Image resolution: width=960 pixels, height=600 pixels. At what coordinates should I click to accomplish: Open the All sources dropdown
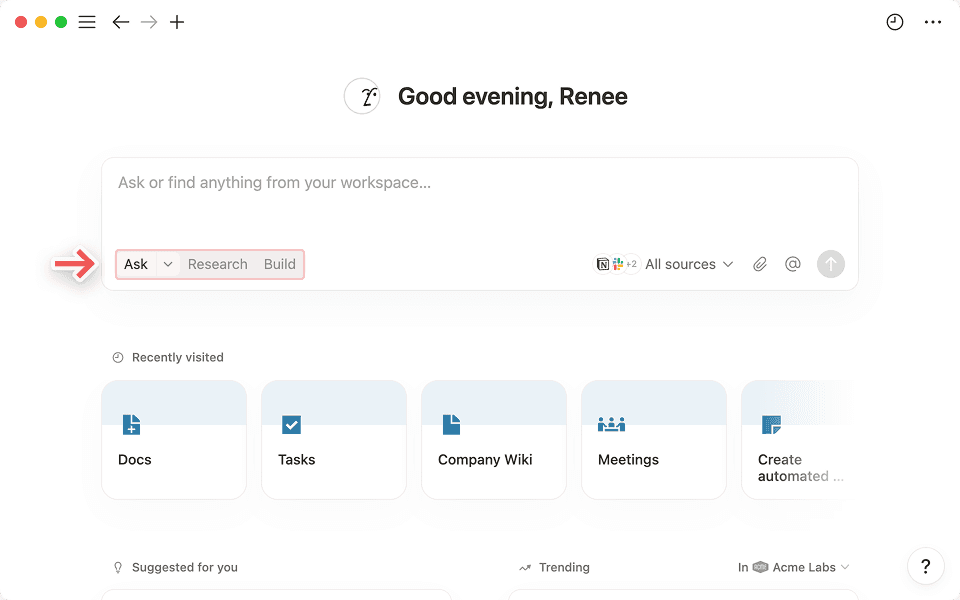687,264
